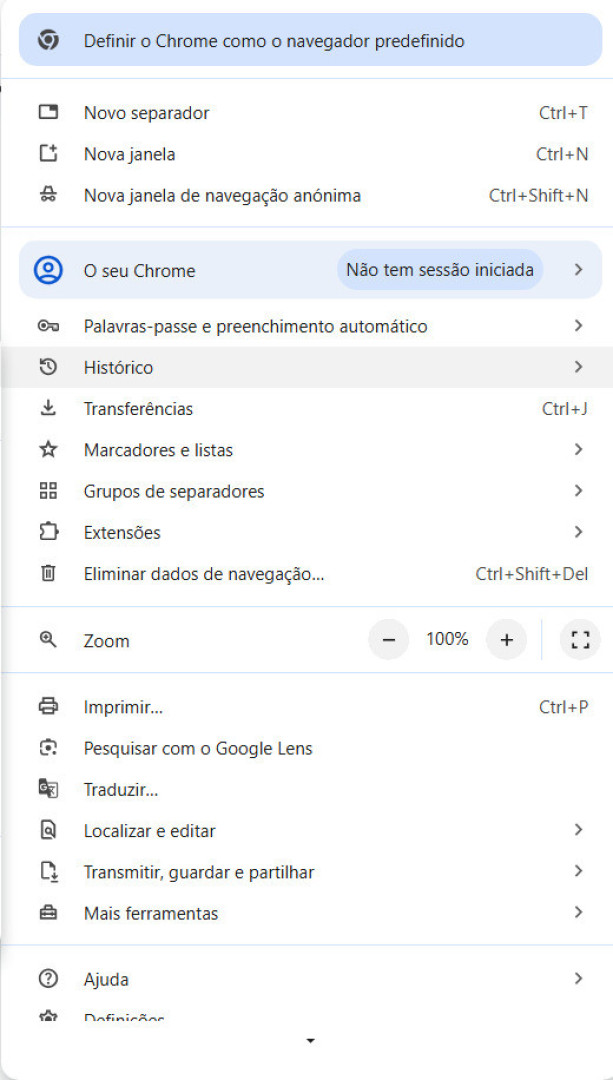Screen dimensions: 613x1080
Task: Click the download arrow icon for Transferências
Action: (x=48, y=408)
